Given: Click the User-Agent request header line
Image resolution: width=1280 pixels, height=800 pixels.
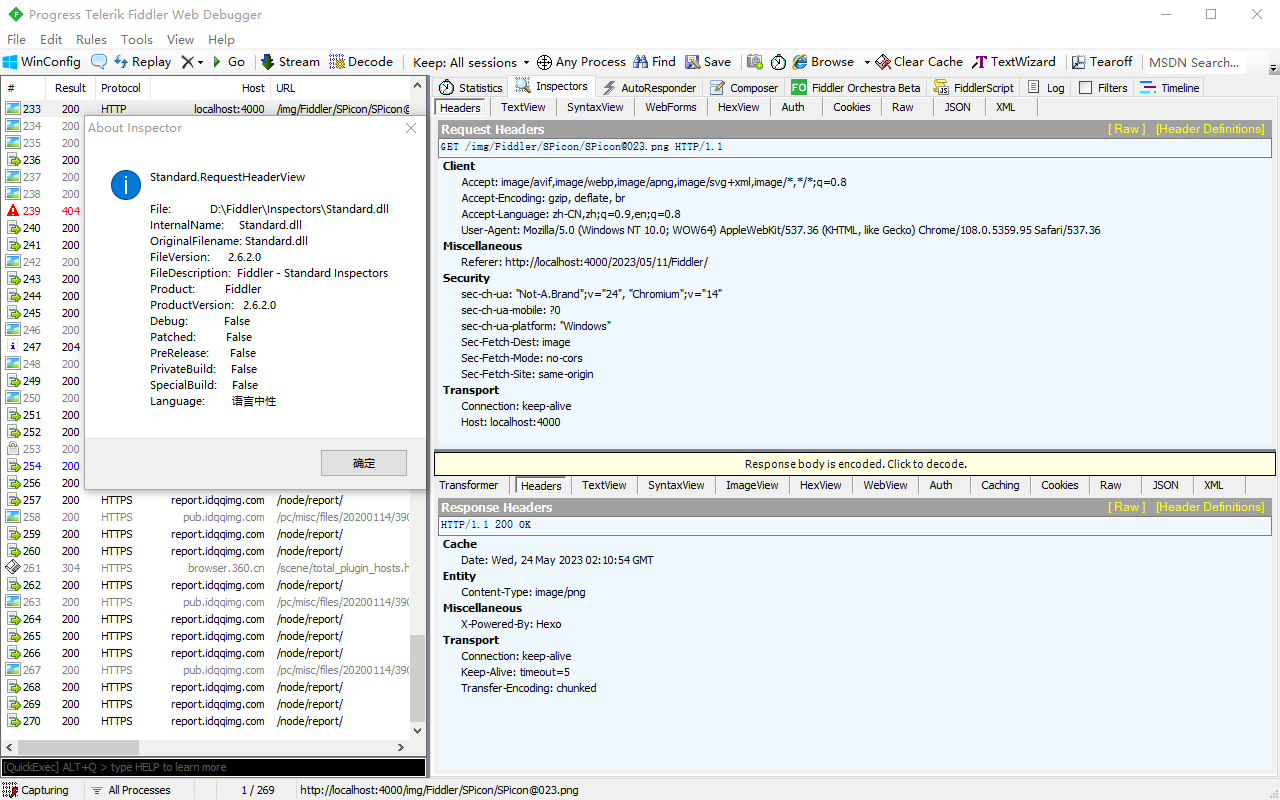Looking at the screenshot, I should click(x=780, y=230).
